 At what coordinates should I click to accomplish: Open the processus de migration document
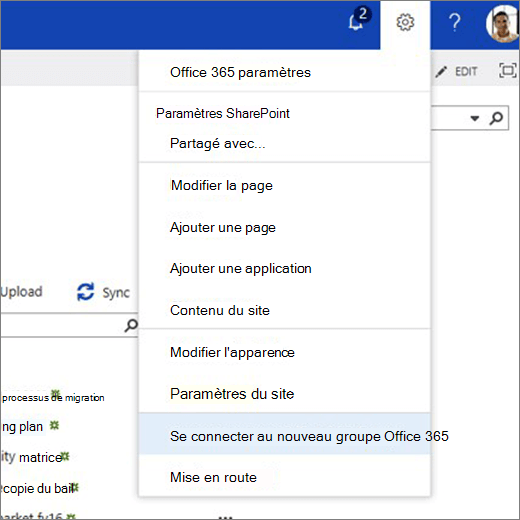(53, 397)
